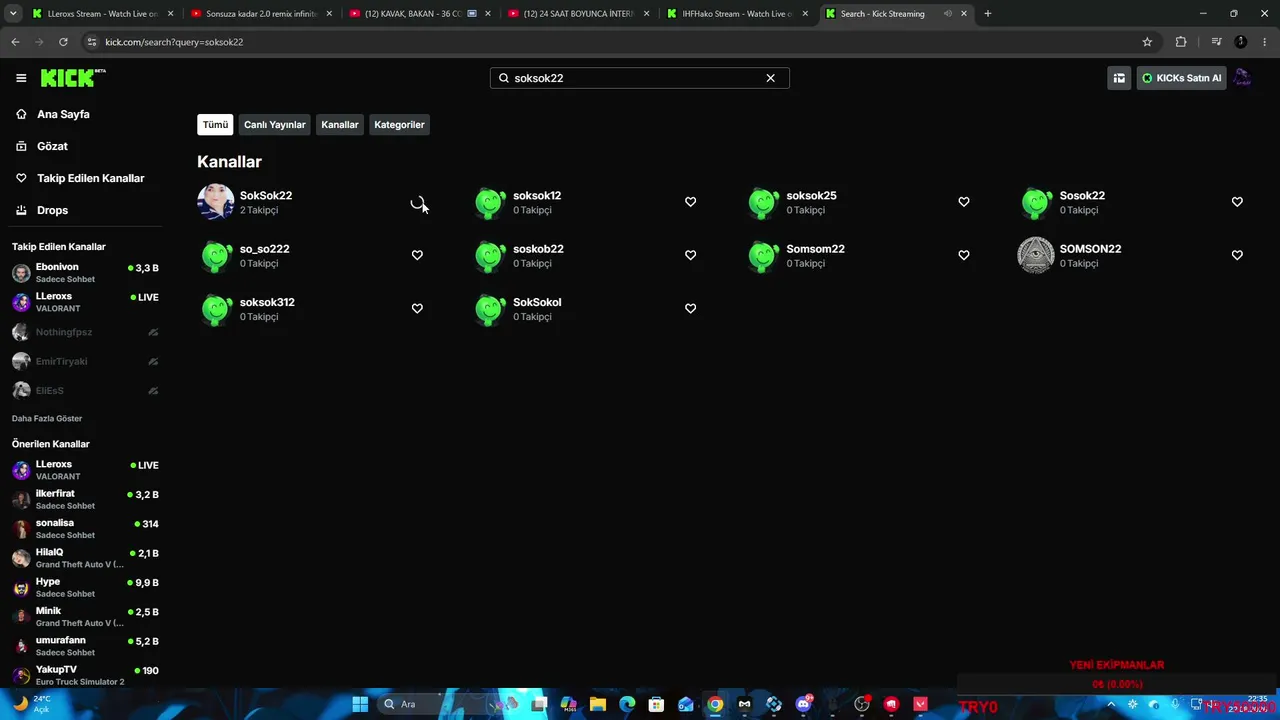Open a new browser tab
Screen dimensions: 1280x720
click(988, 14)
